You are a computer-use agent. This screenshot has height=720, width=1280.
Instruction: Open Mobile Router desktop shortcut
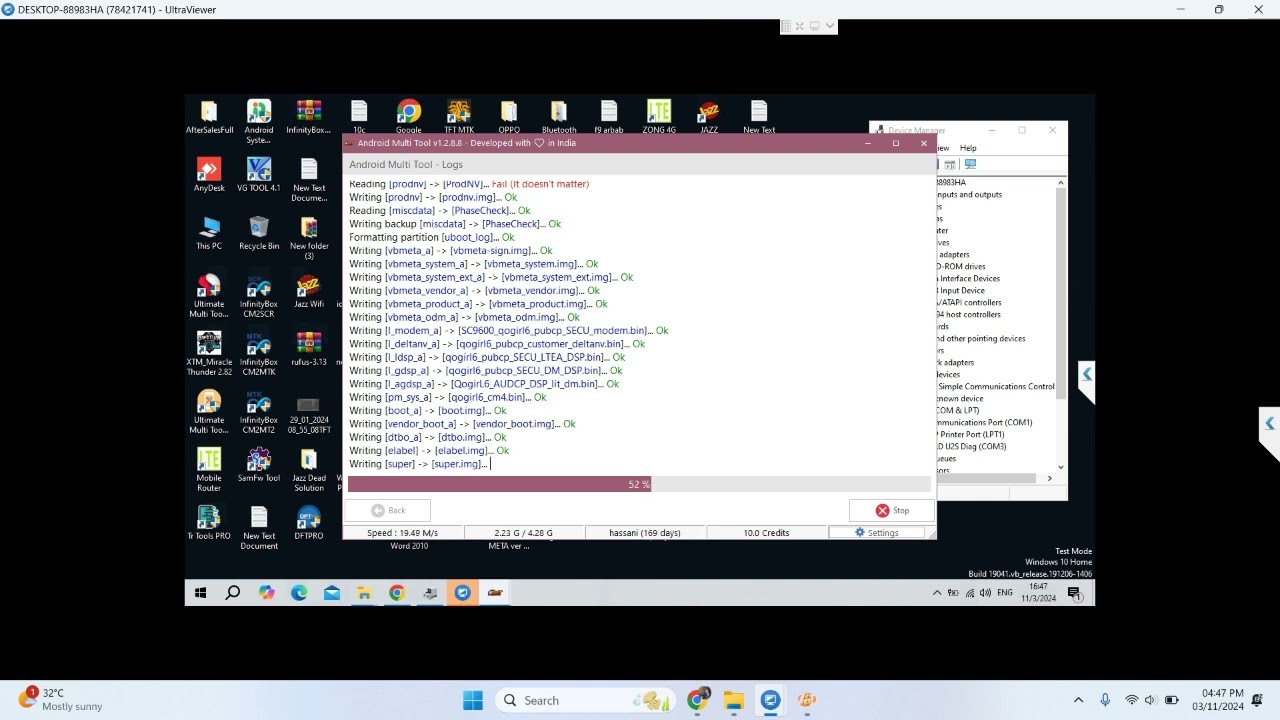pyautogui.click(x=209, y=470)
